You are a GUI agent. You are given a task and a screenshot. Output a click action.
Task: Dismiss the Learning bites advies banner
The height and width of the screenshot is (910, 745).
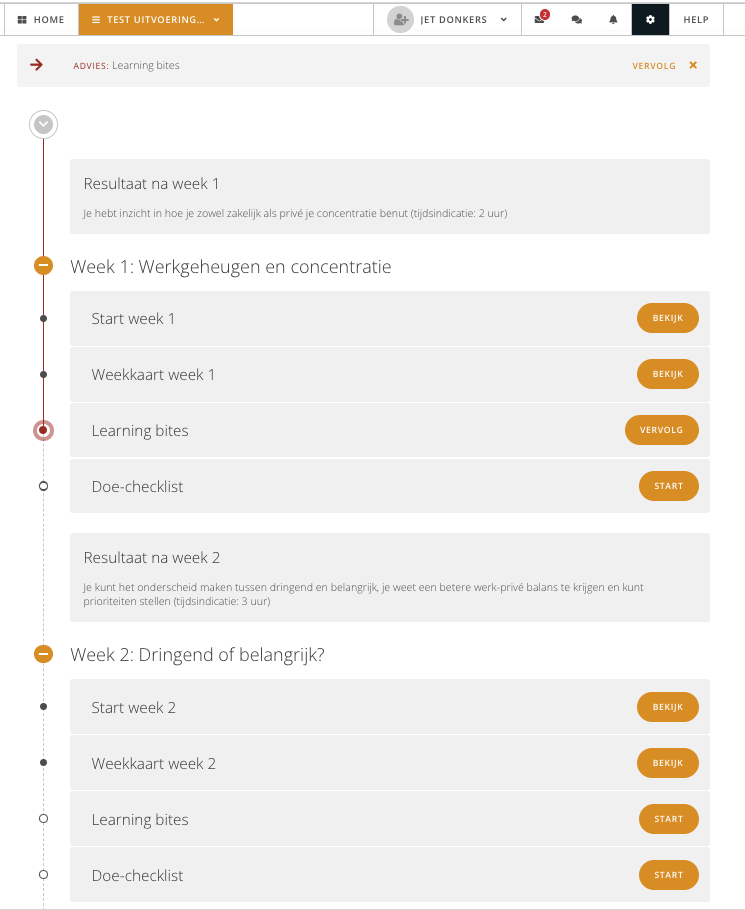691,65
